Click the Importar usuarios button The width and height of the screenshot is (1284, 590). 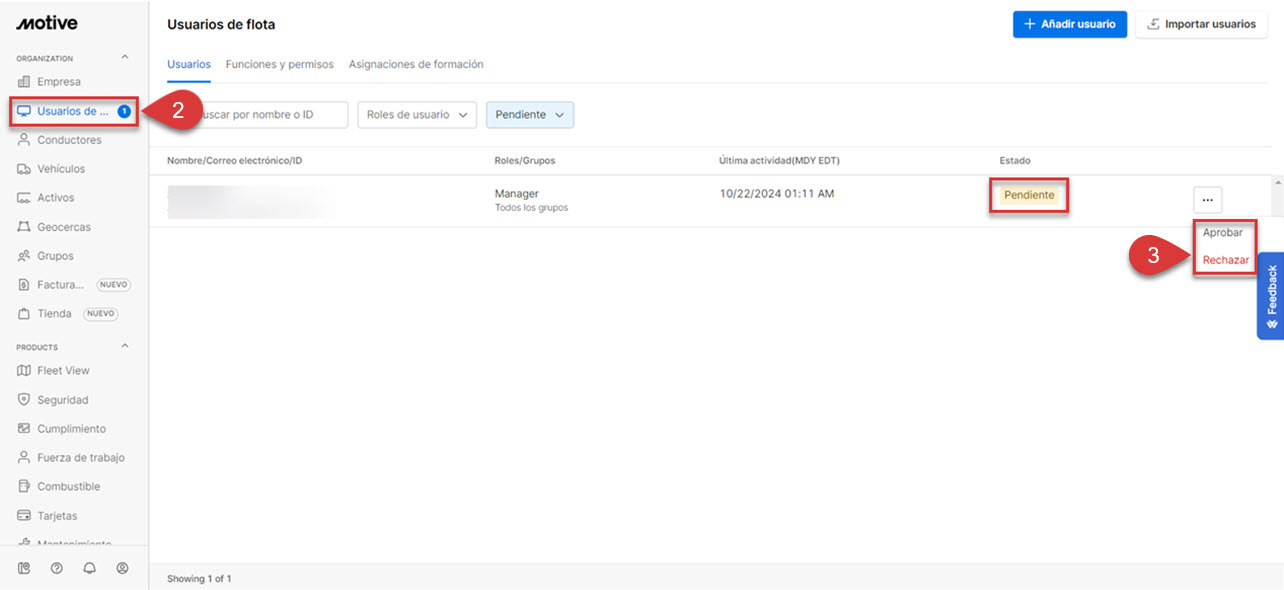[x=1201, y=24]
